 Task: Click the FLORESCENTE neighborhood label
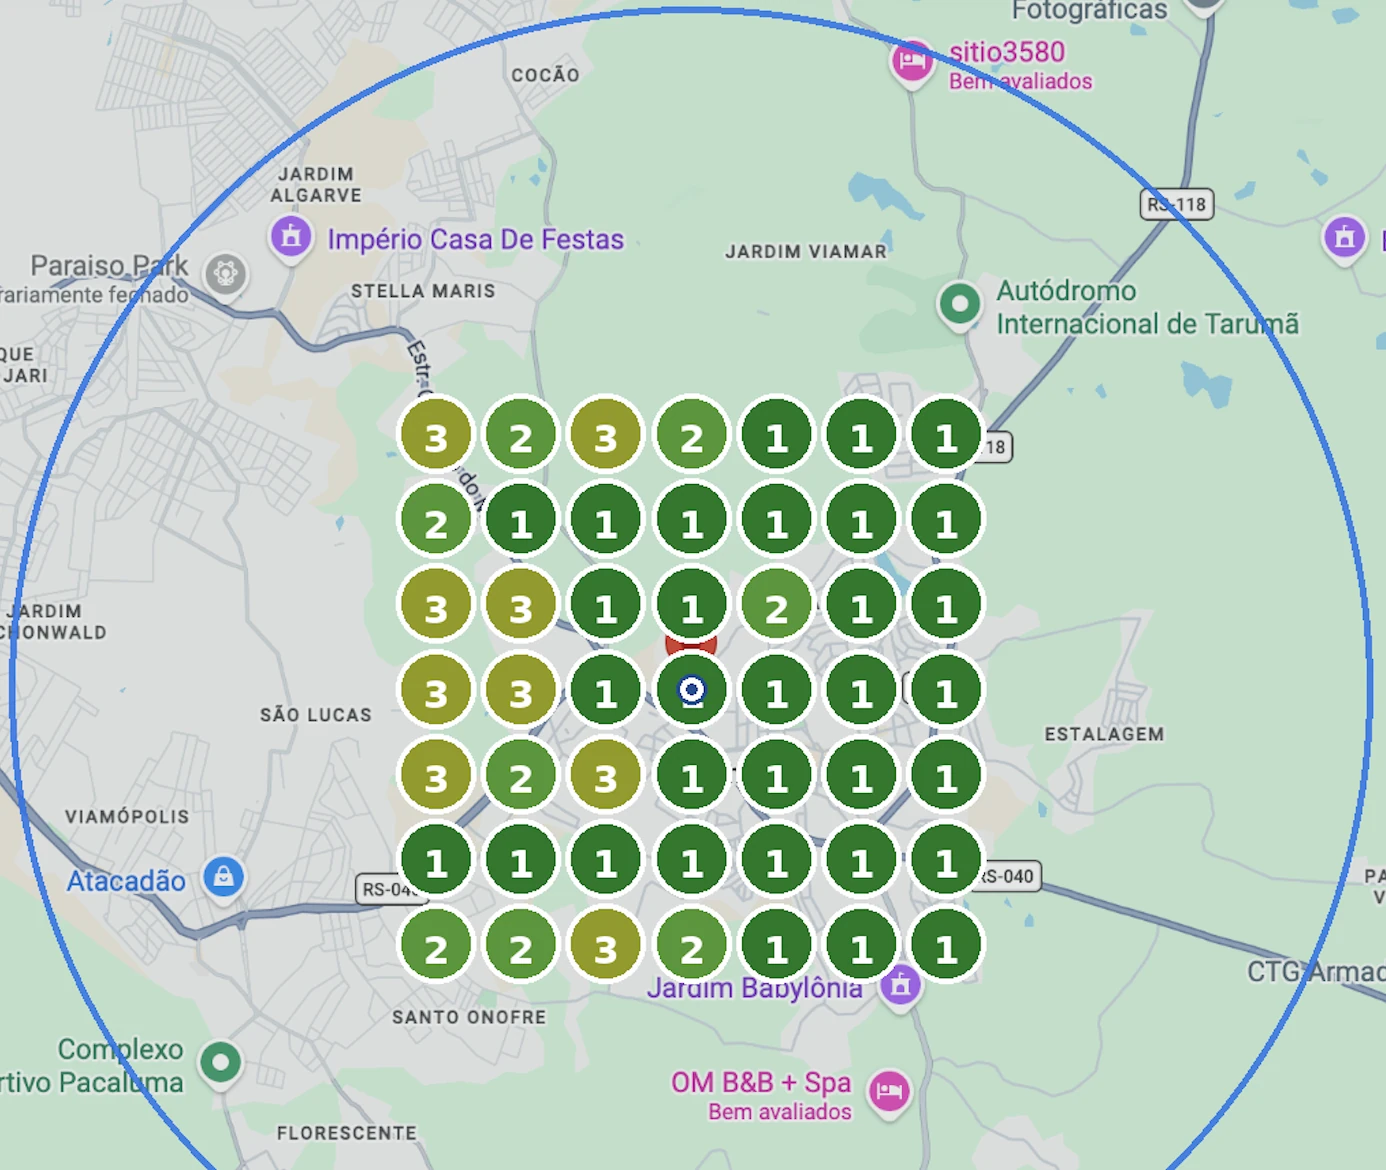pos(347,1133)
